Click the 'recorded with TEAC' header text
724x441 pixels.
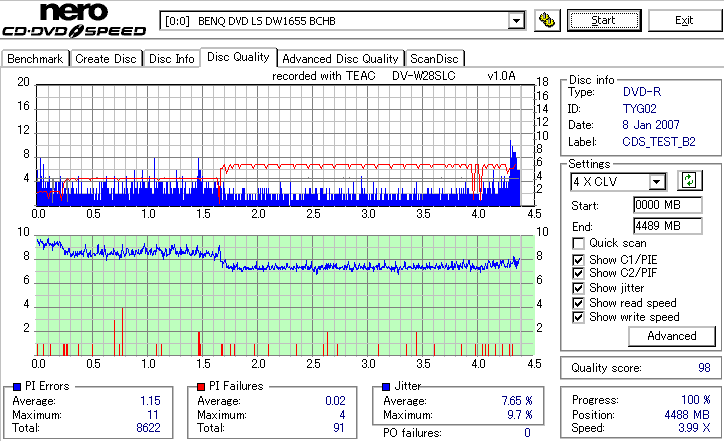pyautogui.click(x=324, y=76)
